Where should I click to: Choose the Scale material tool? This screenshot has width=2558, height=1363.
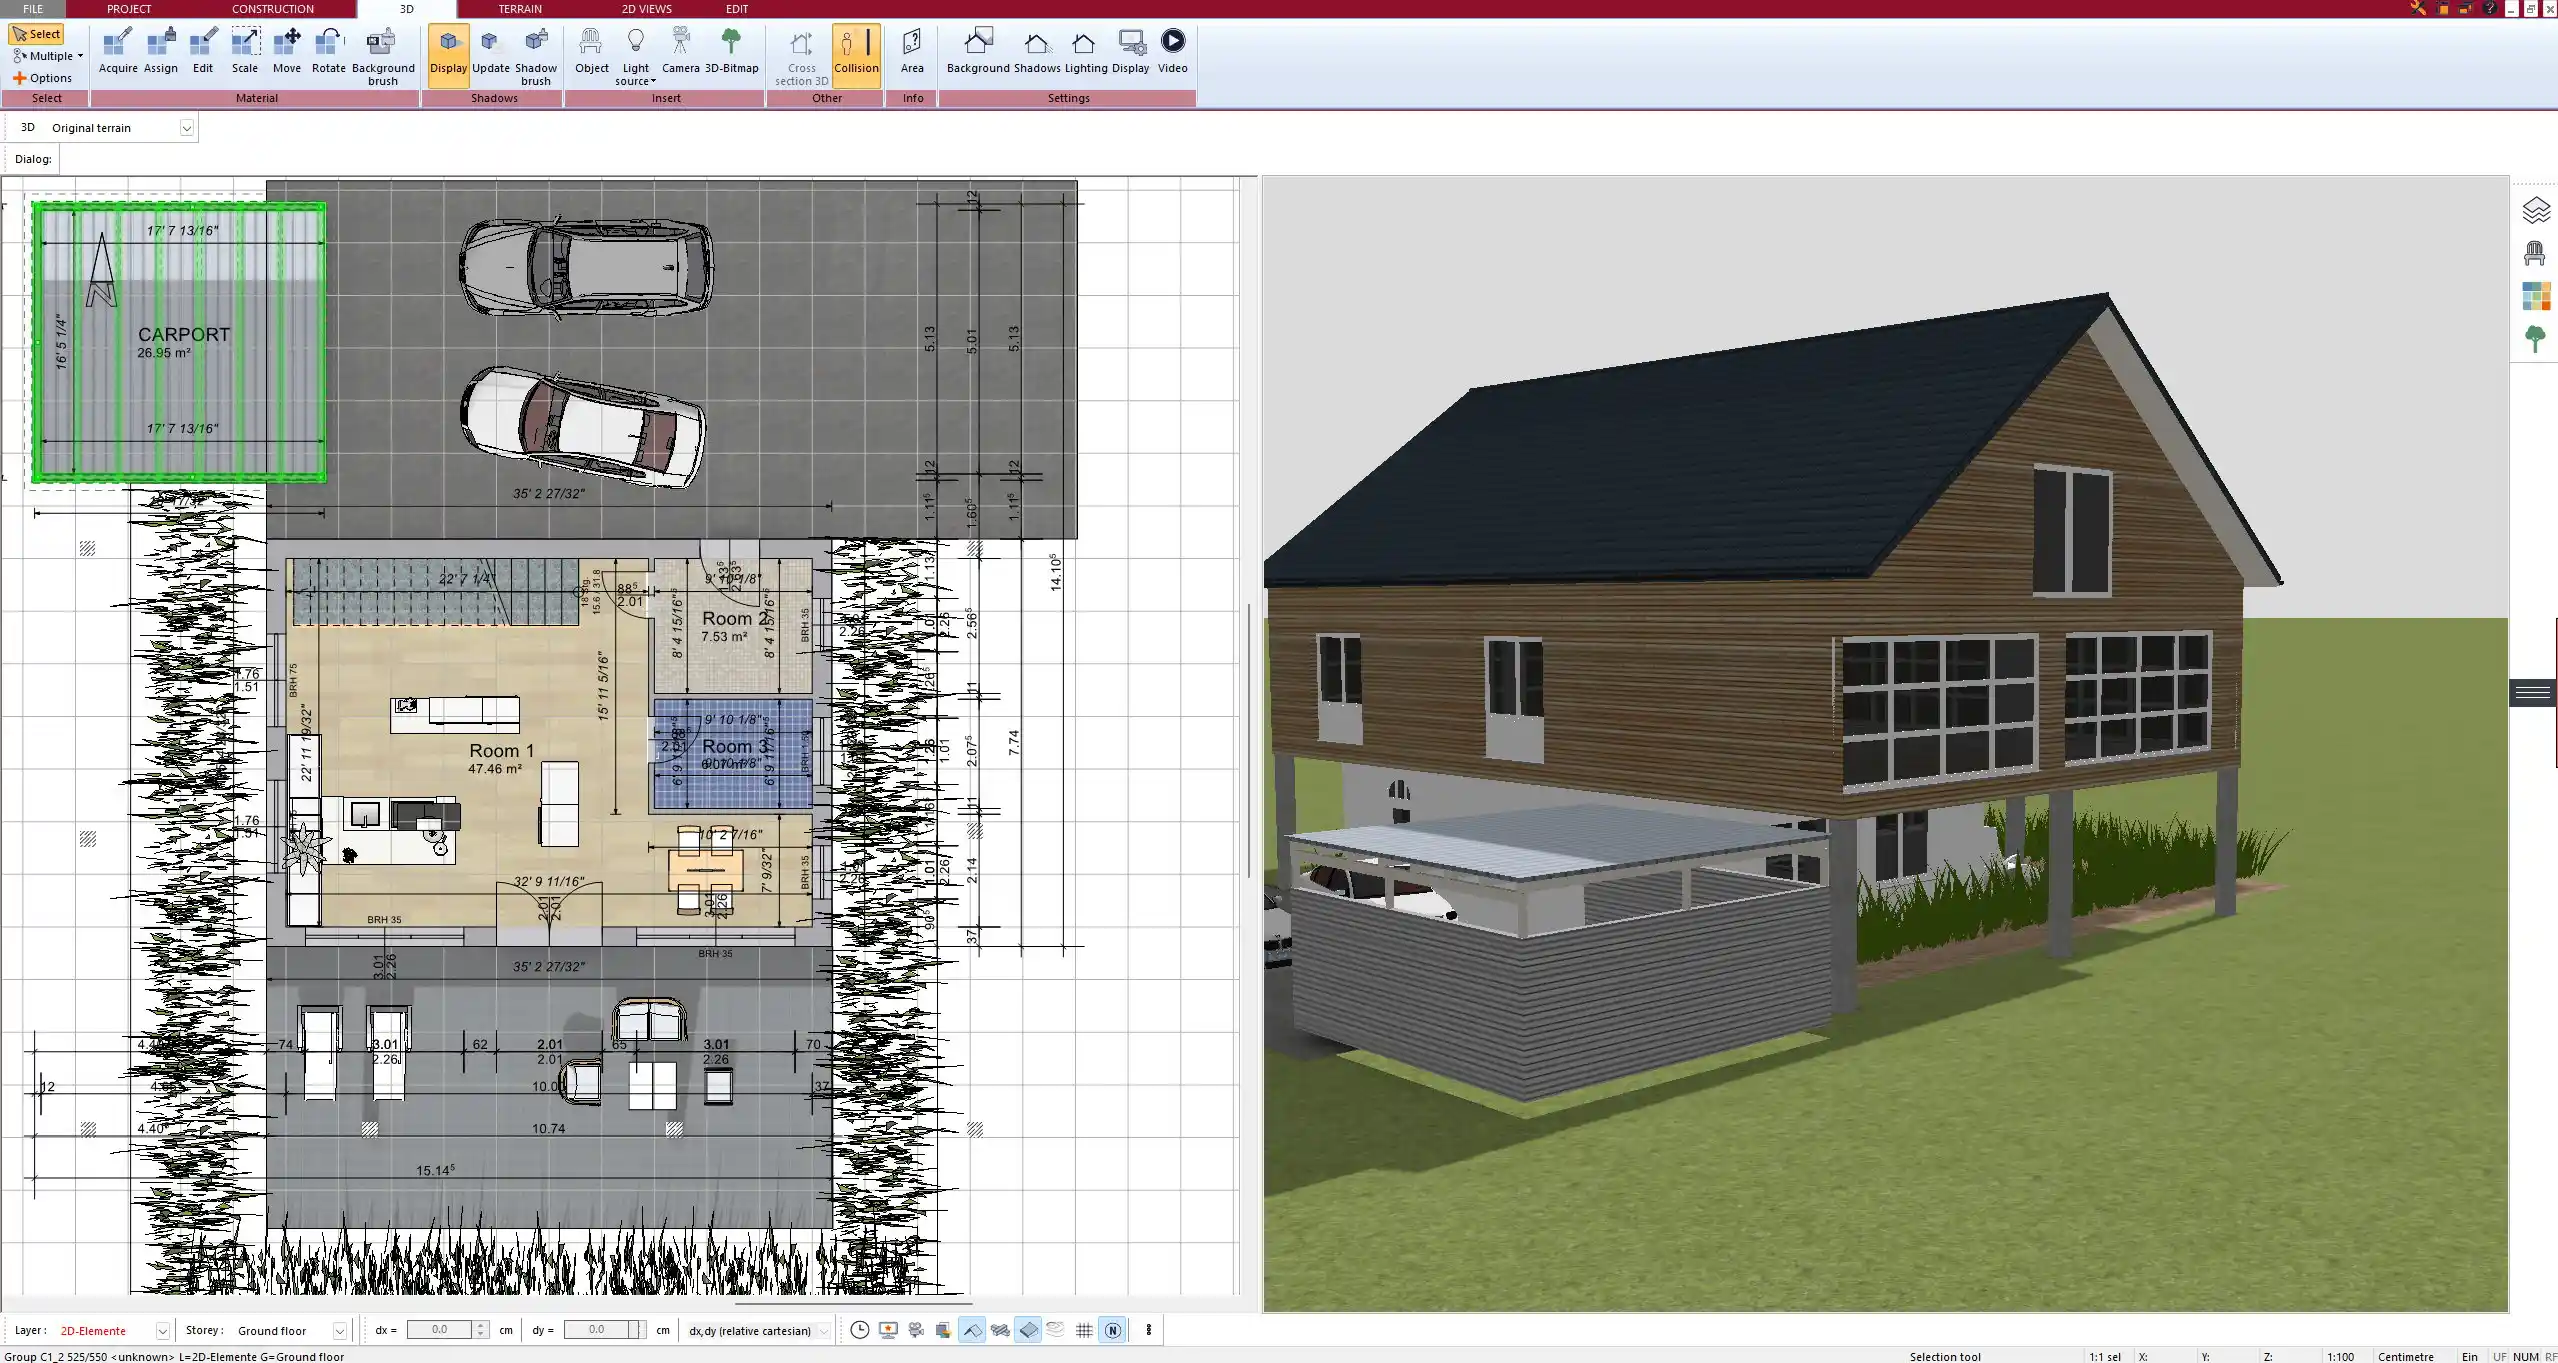tap(245, 52)
